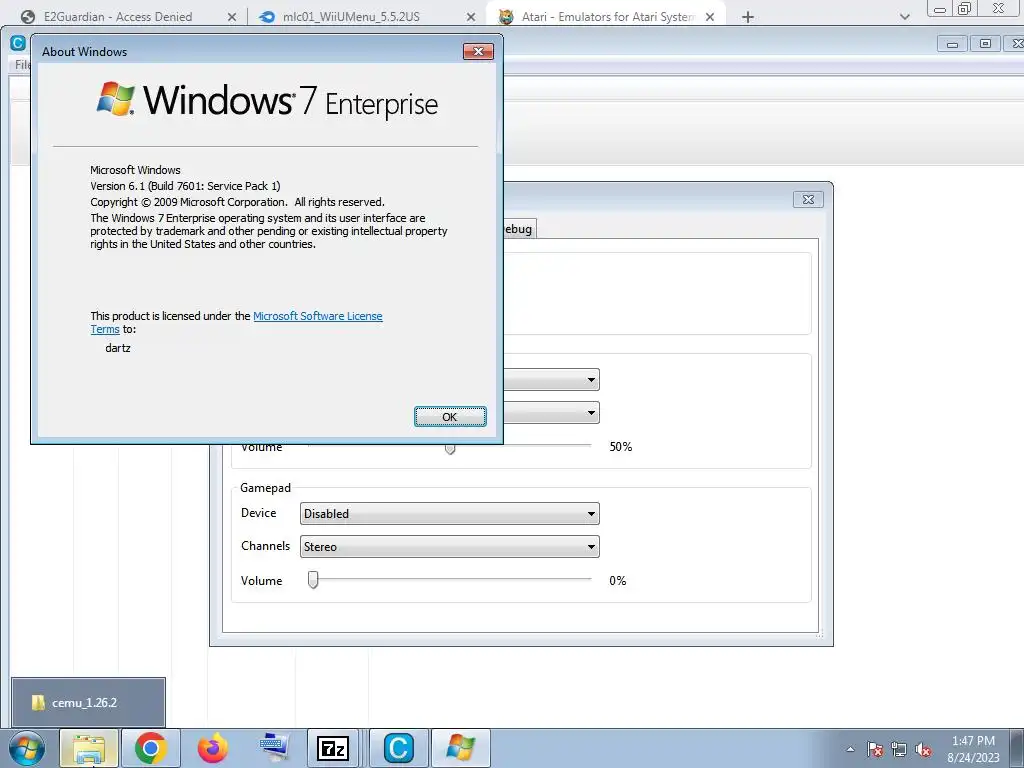This screenshot has height=768, width=1024.
Task: Switch to Cemu on the taskbar
Action: click(399, 748)
